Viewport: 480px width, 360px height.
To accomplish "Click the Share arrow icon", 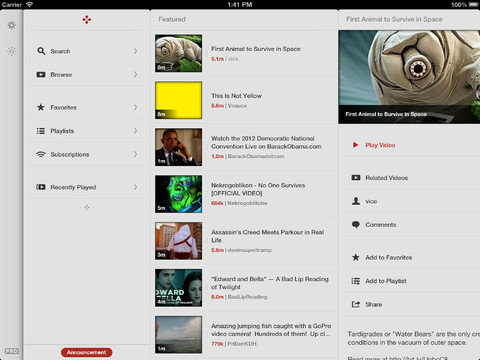I will tap(356, 304).
